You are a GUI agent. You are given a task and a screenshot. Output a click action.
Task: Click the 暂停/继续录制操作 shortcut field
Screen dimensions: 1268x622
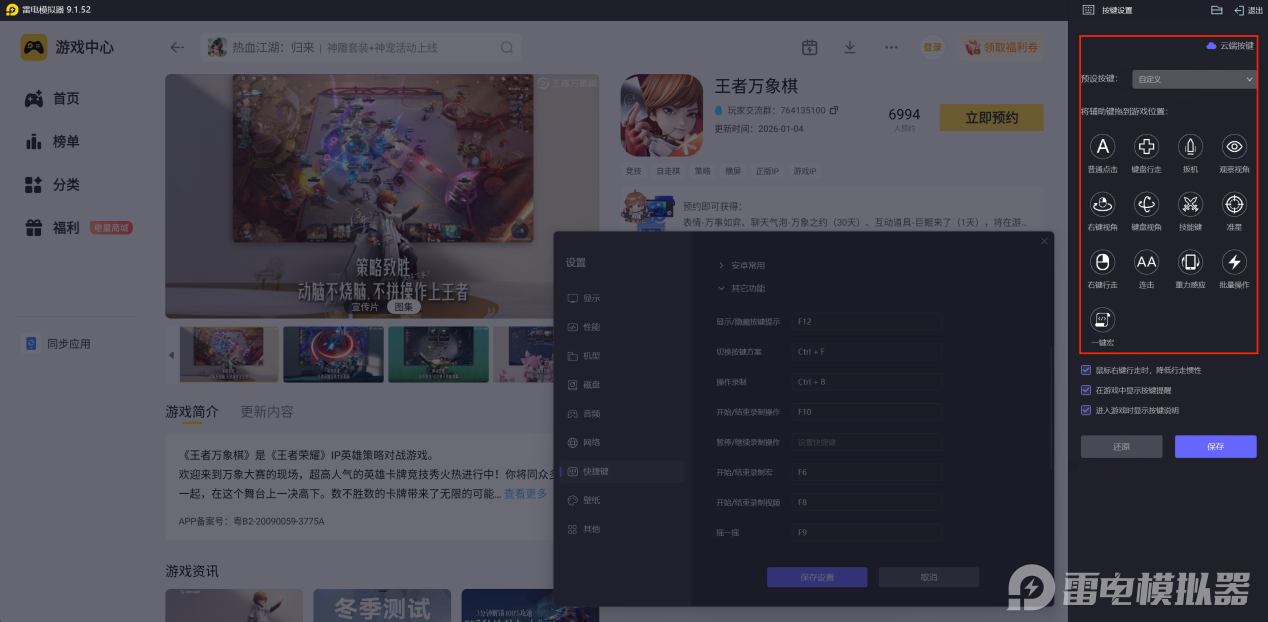pos(867,442)
